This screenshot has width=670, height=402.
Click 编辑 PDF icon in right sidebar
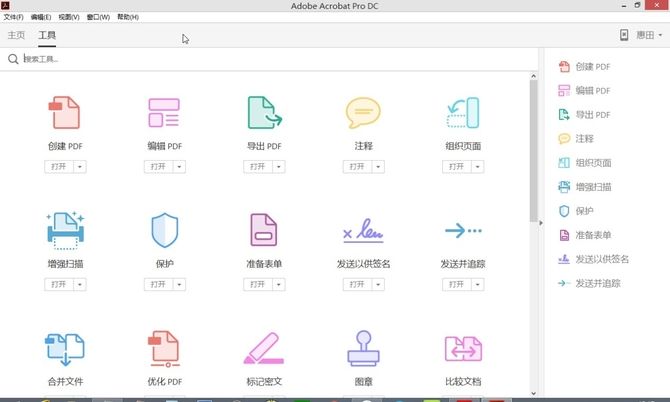pos(564,91)
